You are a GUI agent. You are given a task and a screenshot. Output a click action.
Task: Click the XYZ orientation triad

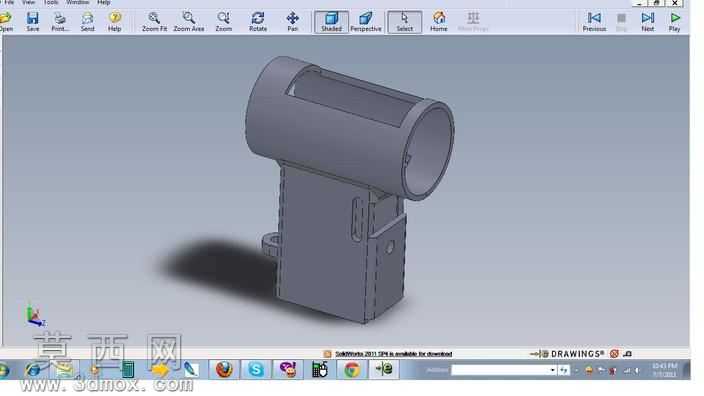click(35, 315)
